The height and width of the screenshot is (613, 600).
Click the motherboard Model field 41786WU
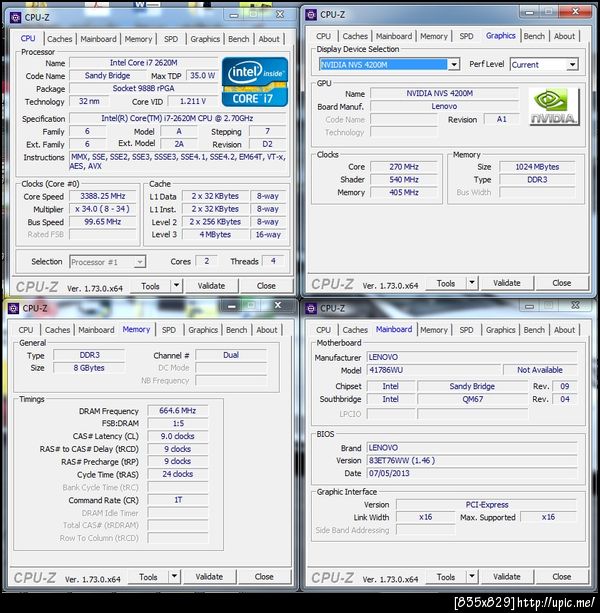[x=433, y=370]
